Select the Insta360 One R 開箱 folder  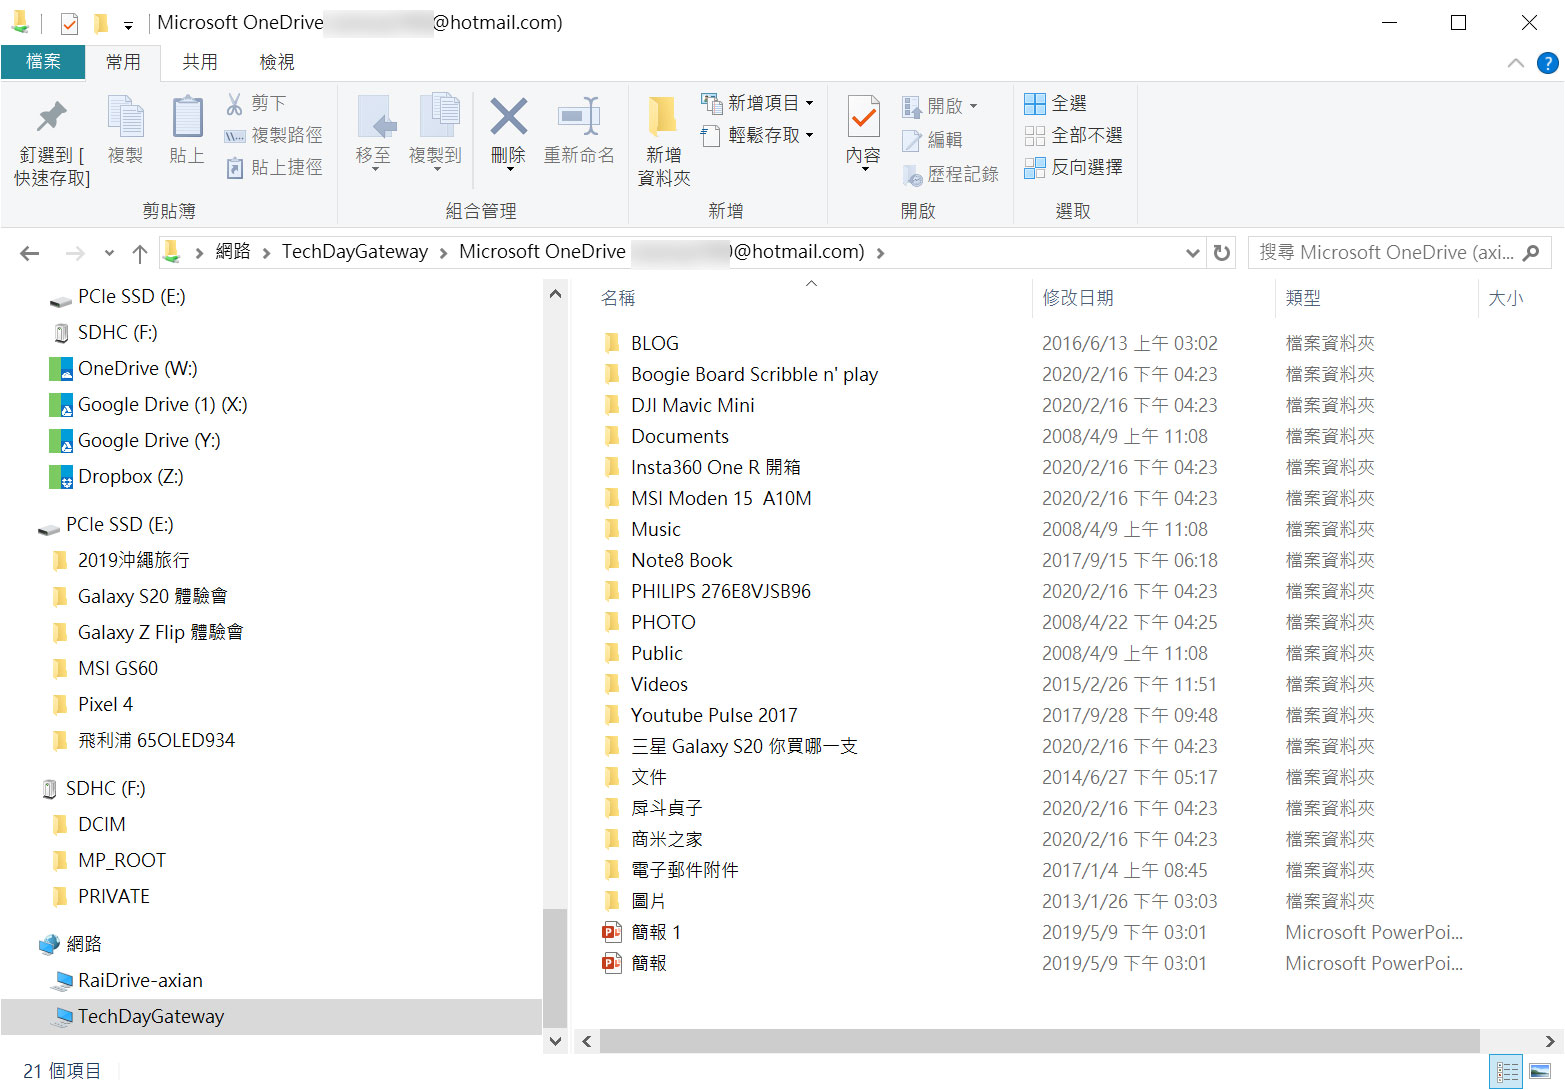702,467
